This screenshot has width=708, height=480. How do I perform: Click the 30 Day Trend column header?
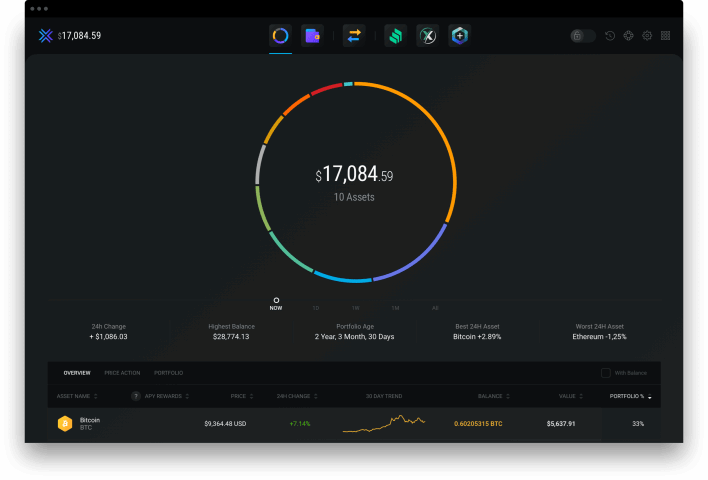point(384,396)
